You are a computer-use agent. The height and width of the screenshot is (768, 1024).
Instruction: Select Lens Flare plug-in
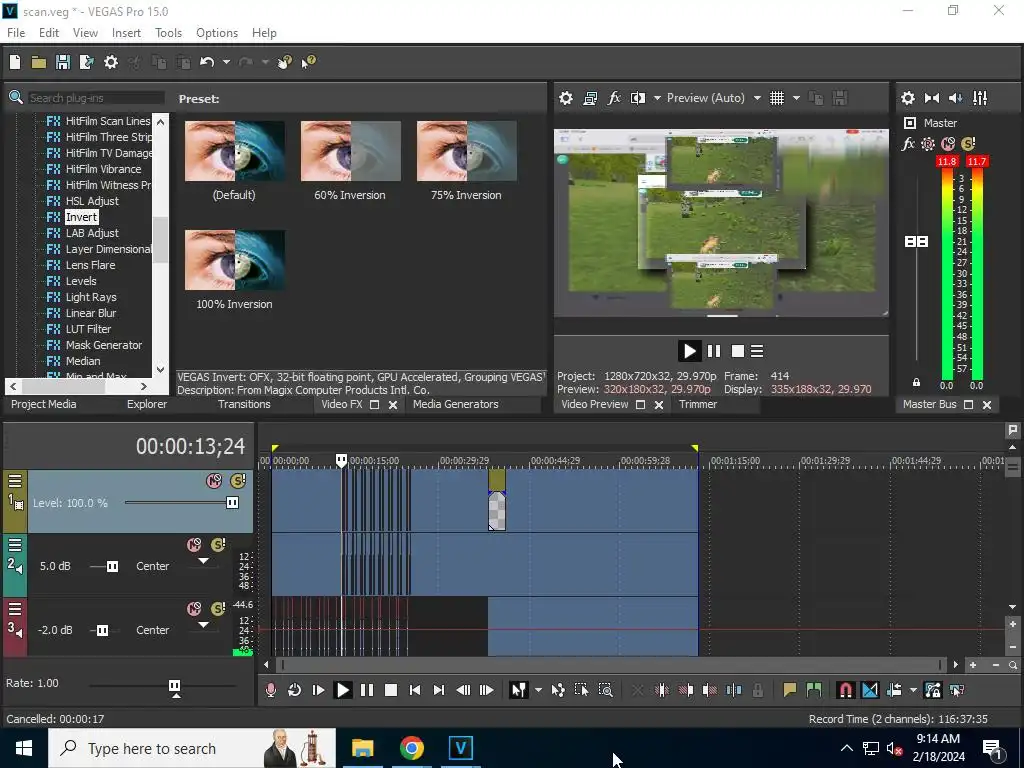(x=90, y=265)
